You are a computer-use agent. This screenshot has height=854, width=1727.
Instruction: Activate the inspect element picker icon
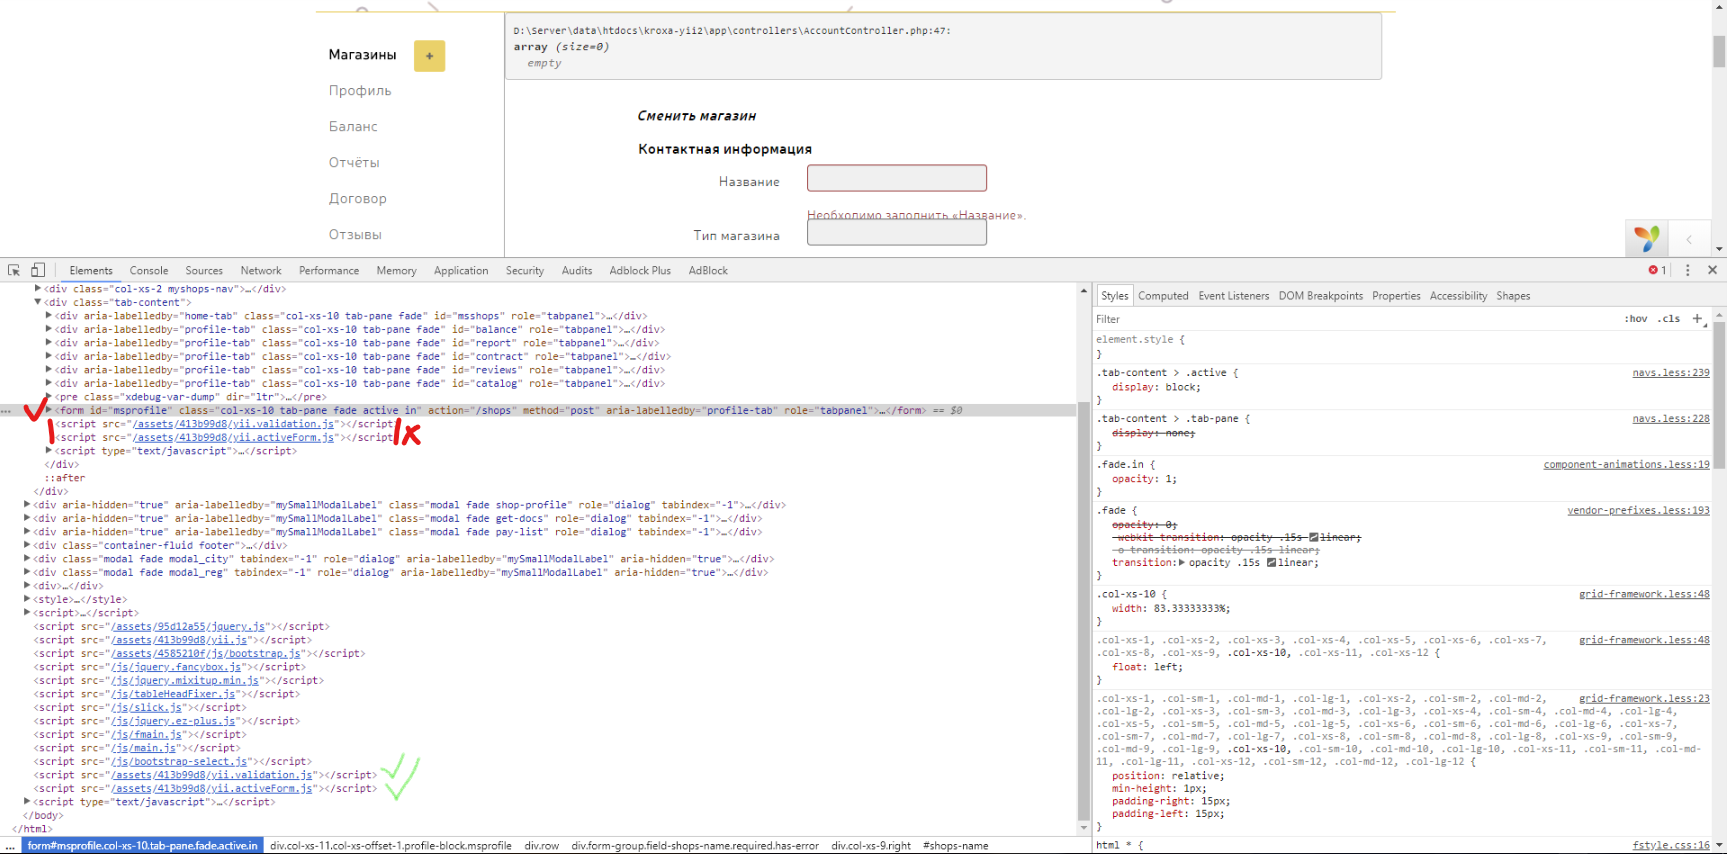tap(14, 270)
